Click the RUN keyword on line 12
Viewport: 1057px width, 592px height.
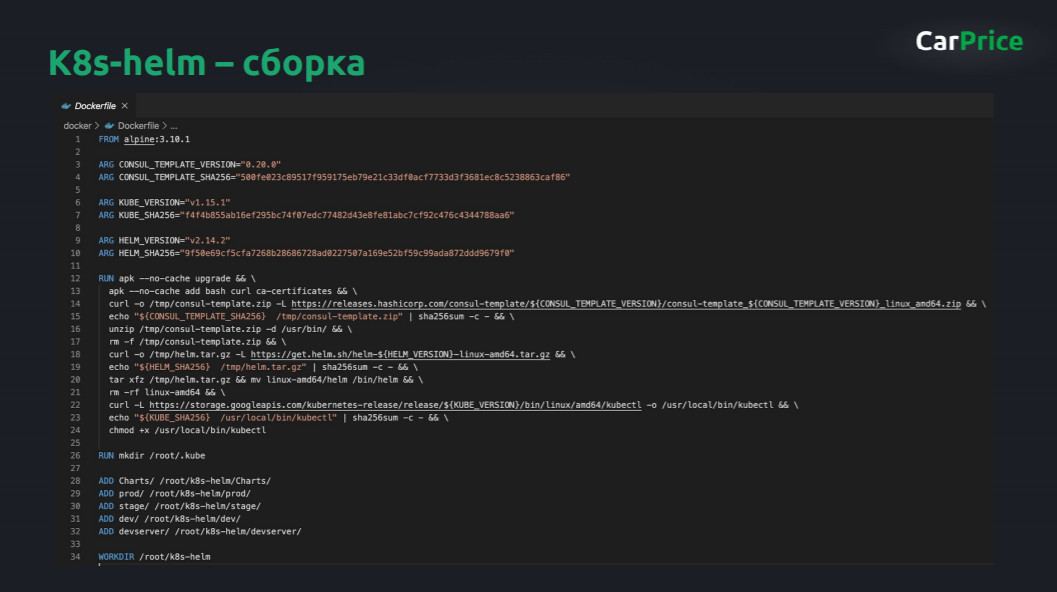[104, 277]
